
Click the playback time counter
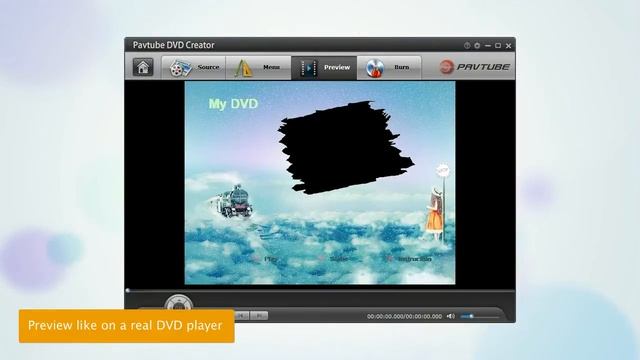click(x=404, y=316)
